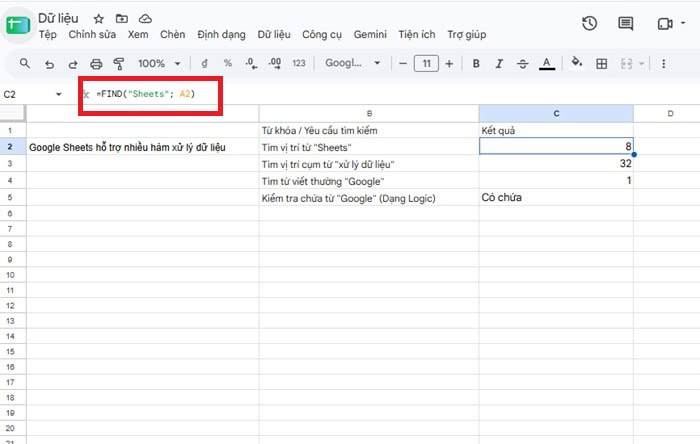Image resolution: width=700 pixels, height=444 pixels.
Task: Open the fill color picker
Action: tap(577, 62)
